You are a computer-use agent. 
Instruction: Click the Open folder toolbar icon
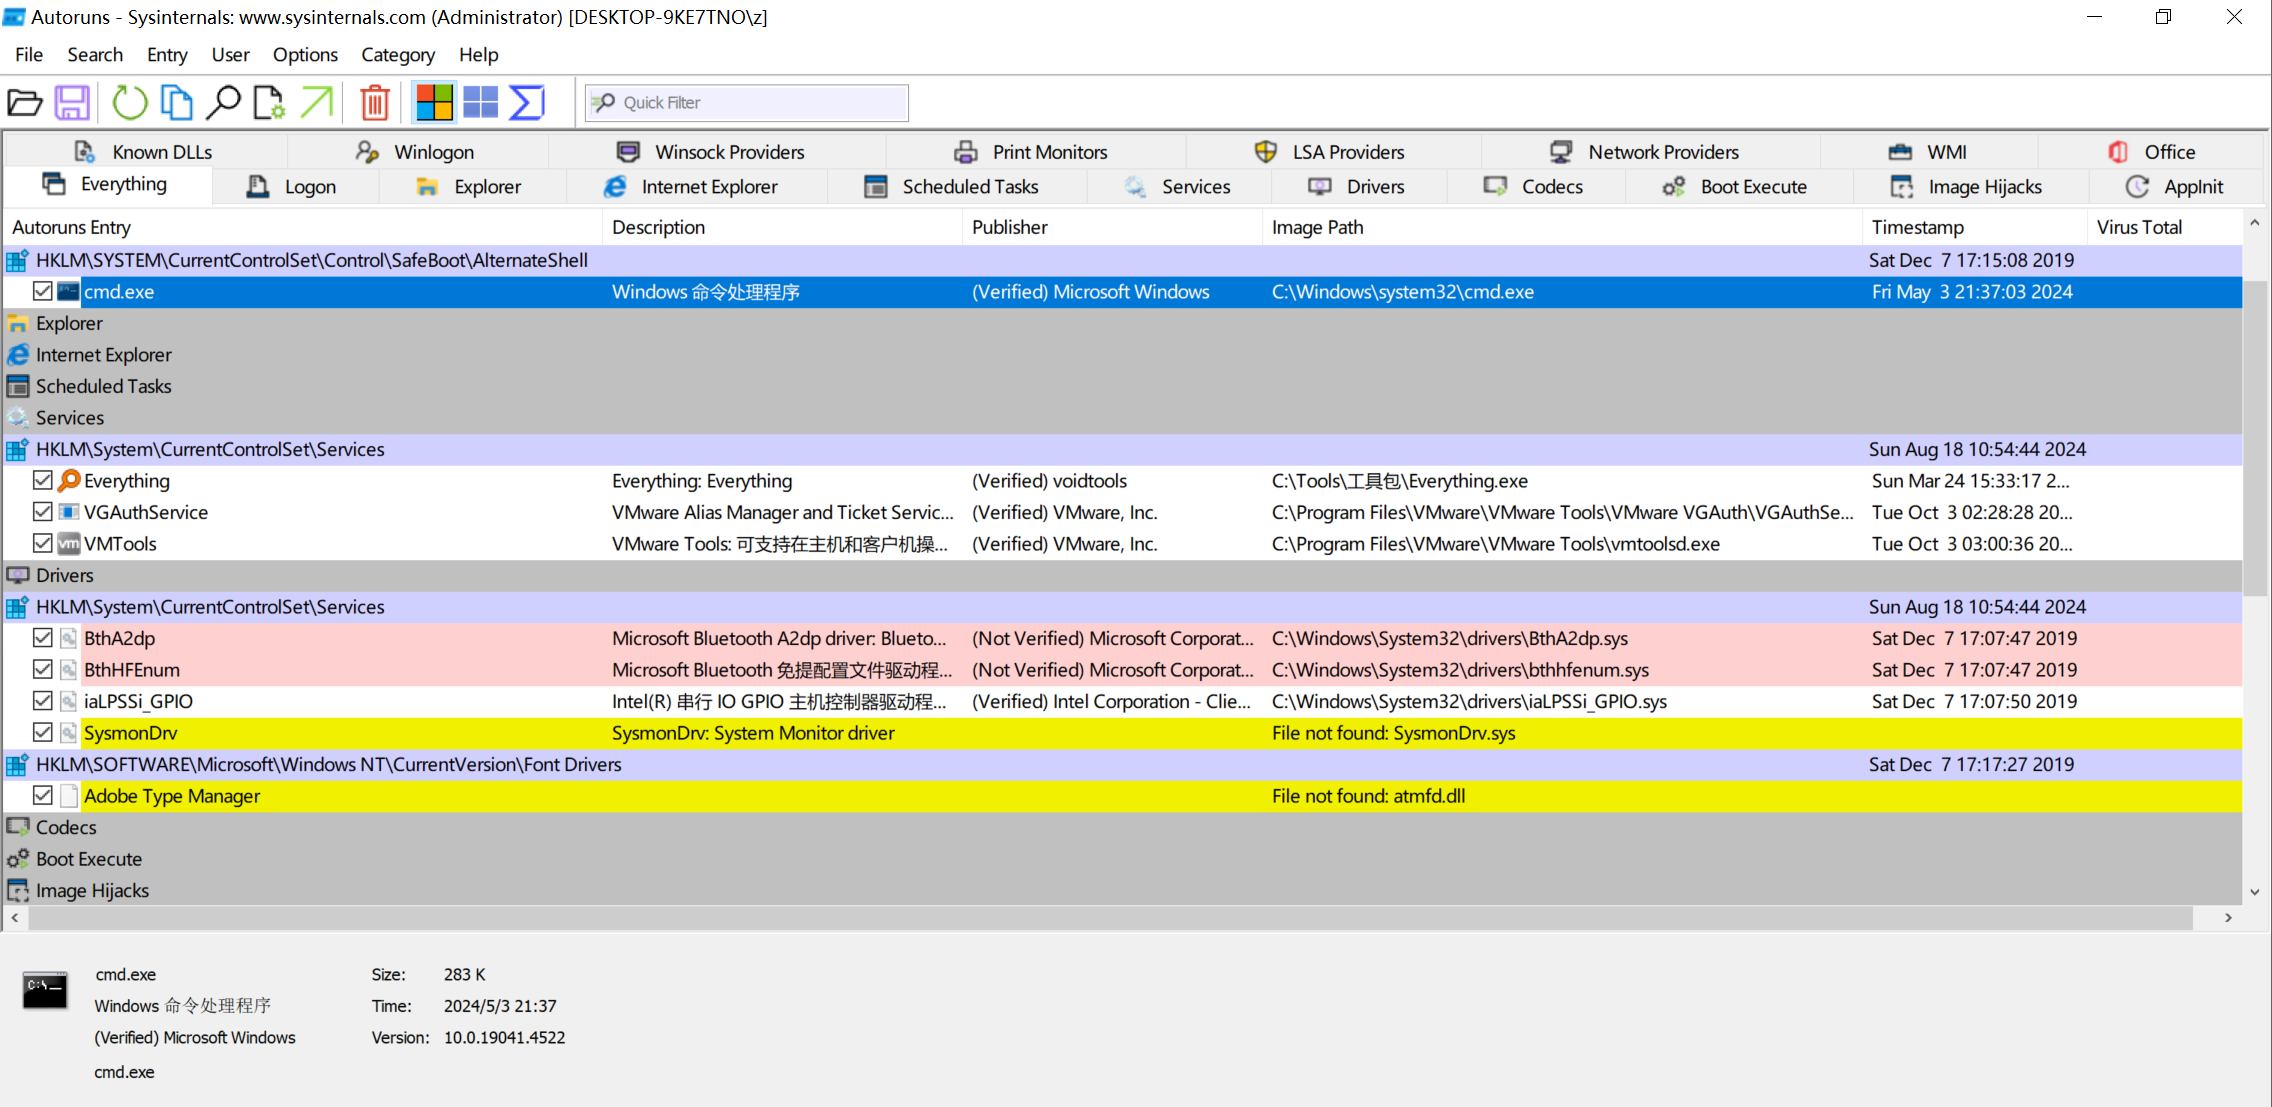pyautogui.click(x=24, y=102)
